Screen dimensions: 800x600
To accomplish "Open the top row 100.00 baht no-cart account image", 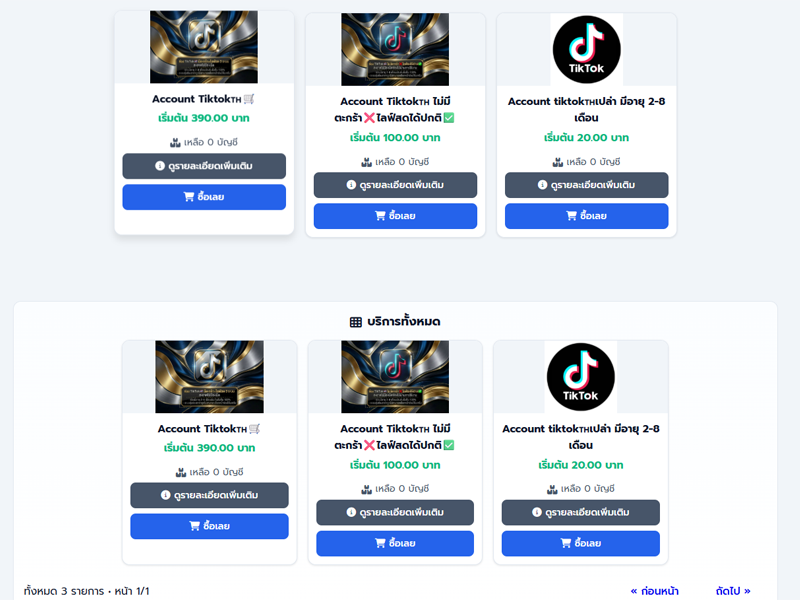I will coord(395,49).
